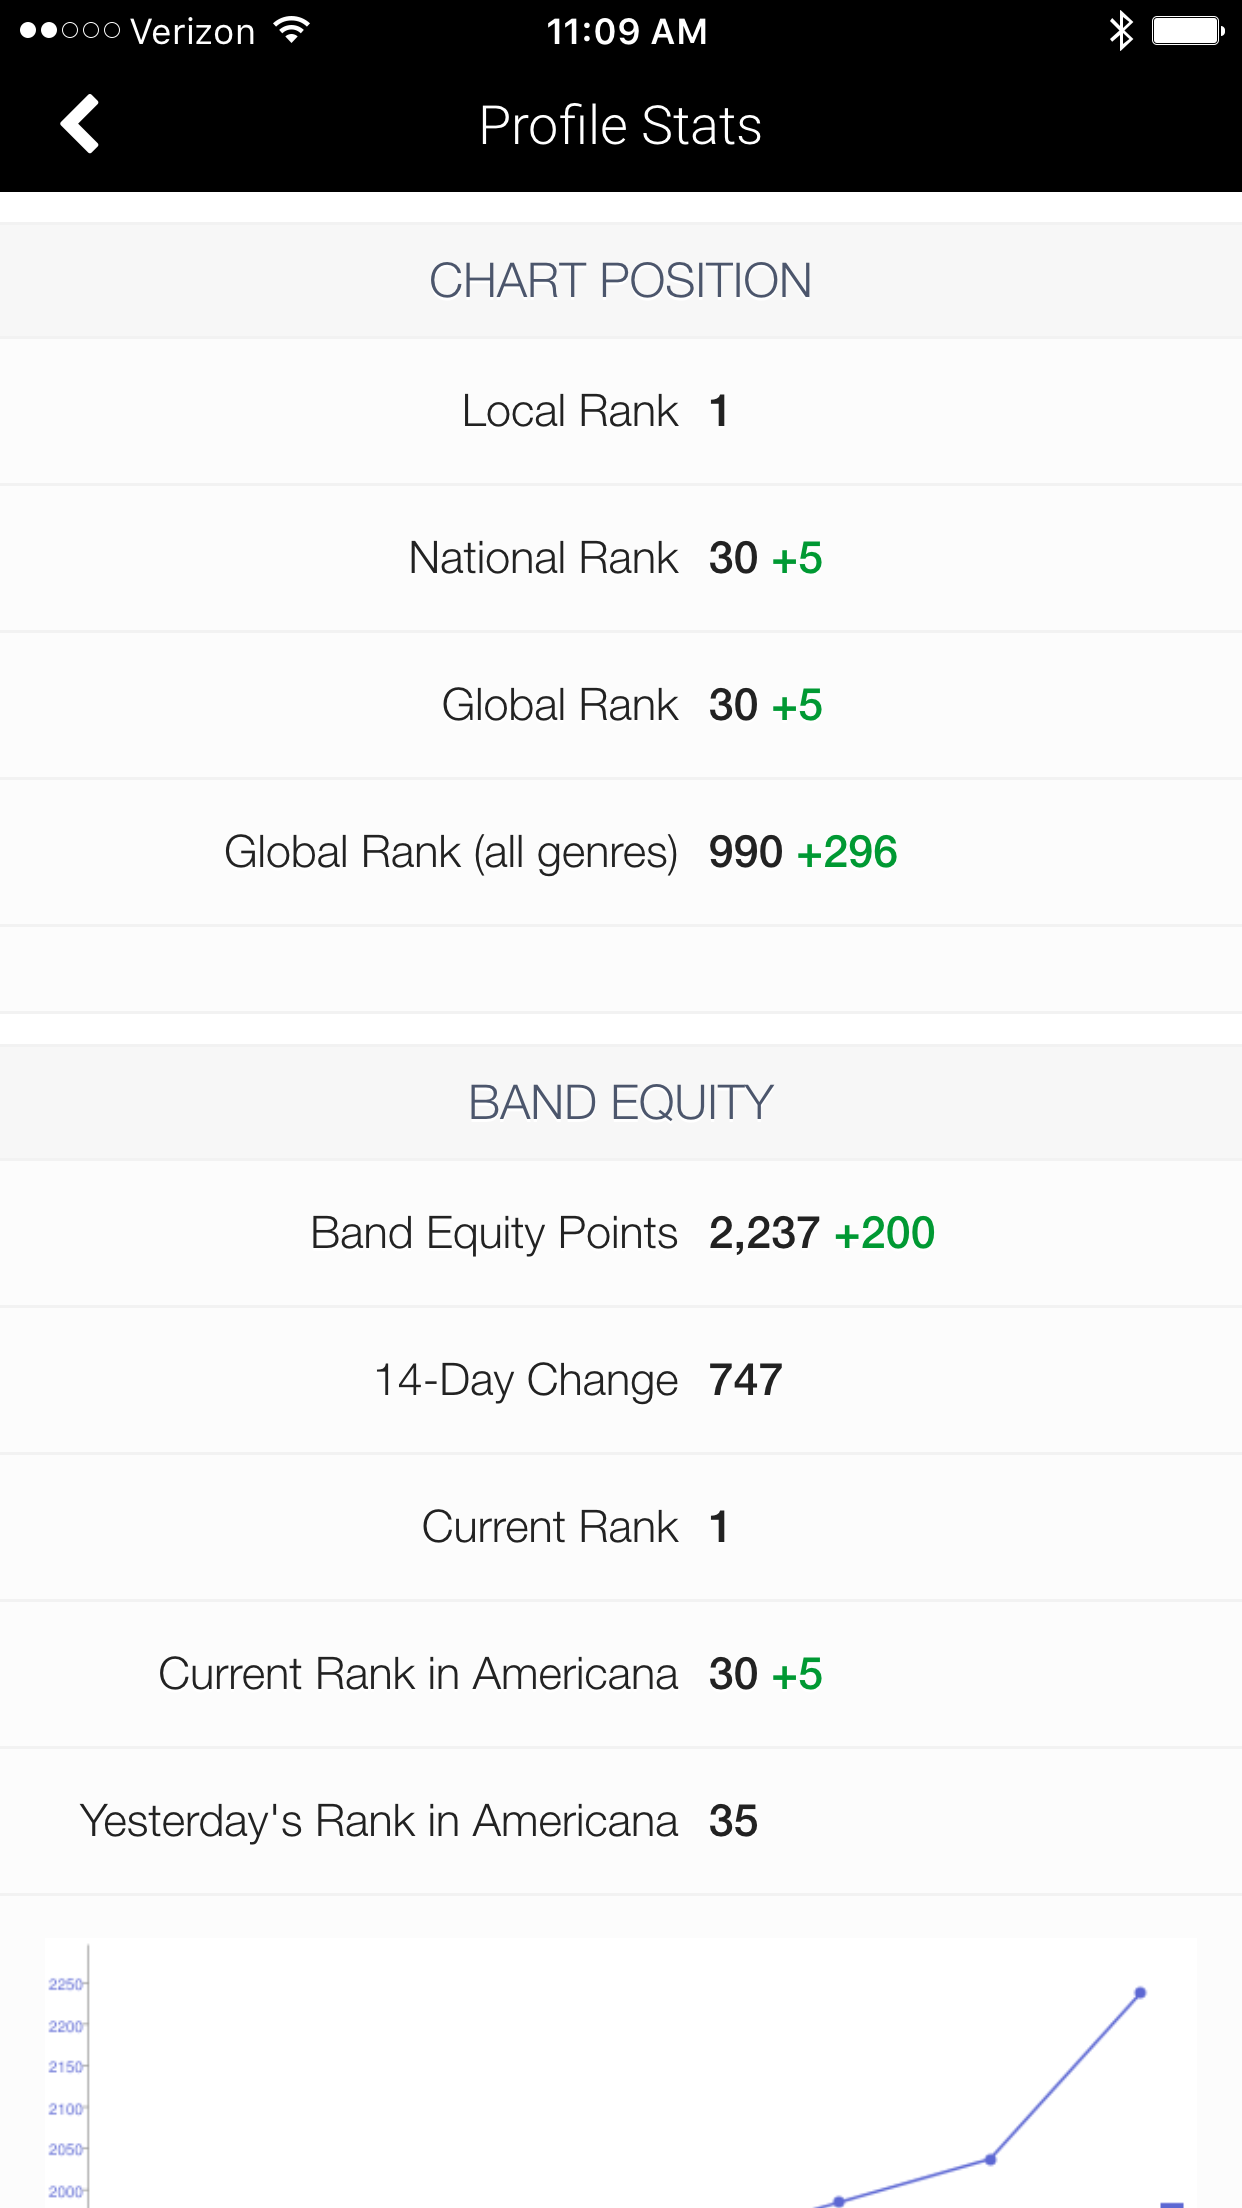Image resolution: width=1242 pixels, height=2208 pixels.
Task: Select the Current Rank row
Action: (x=621, y=1527)
